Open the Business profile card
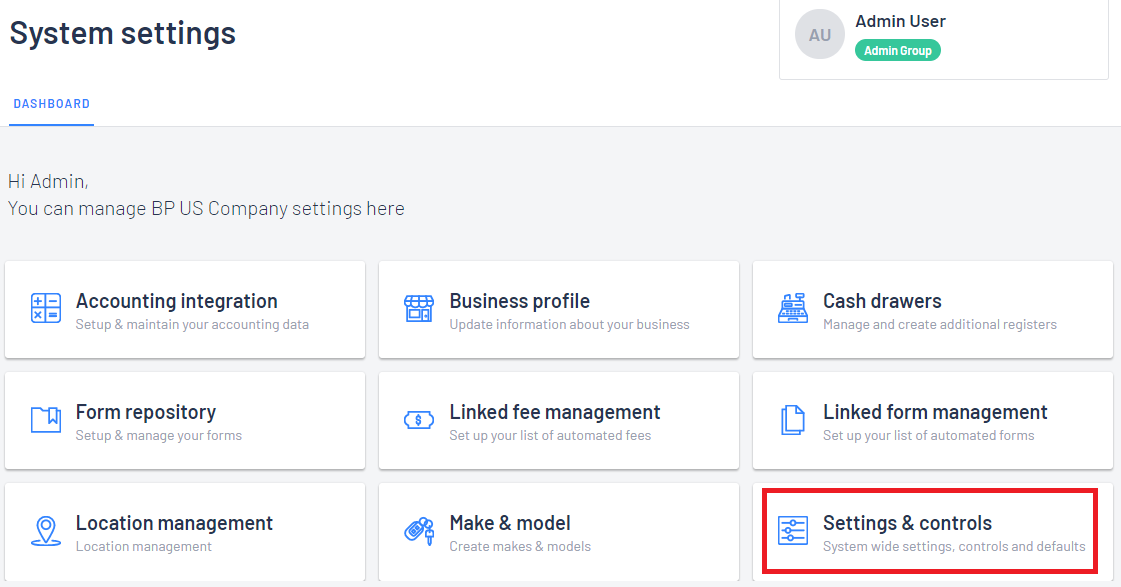Viewport: 1121px width, 587px height. 559,310
